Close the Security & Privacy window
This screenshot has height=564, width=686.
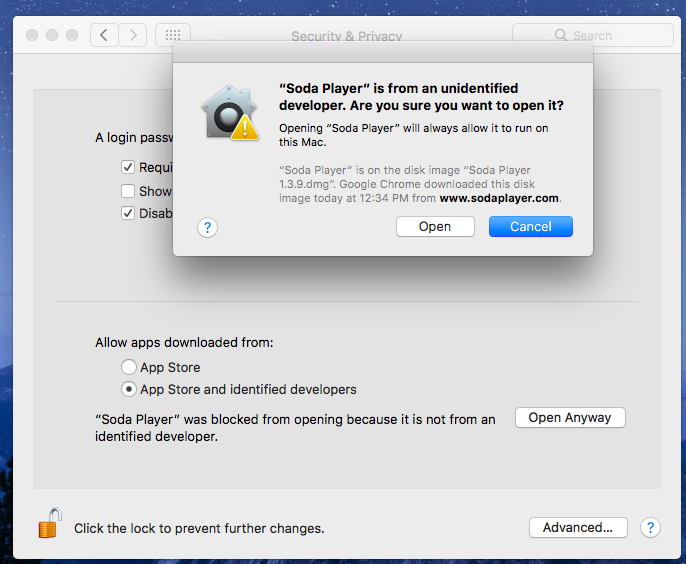[x=32, y=35]
